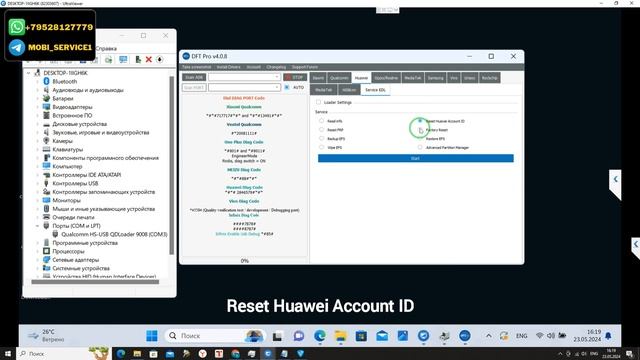The width and height of the screenshot is (640, 360).
Task: Open the Chat icon on the remote taskbar
Action: (299, 336)
